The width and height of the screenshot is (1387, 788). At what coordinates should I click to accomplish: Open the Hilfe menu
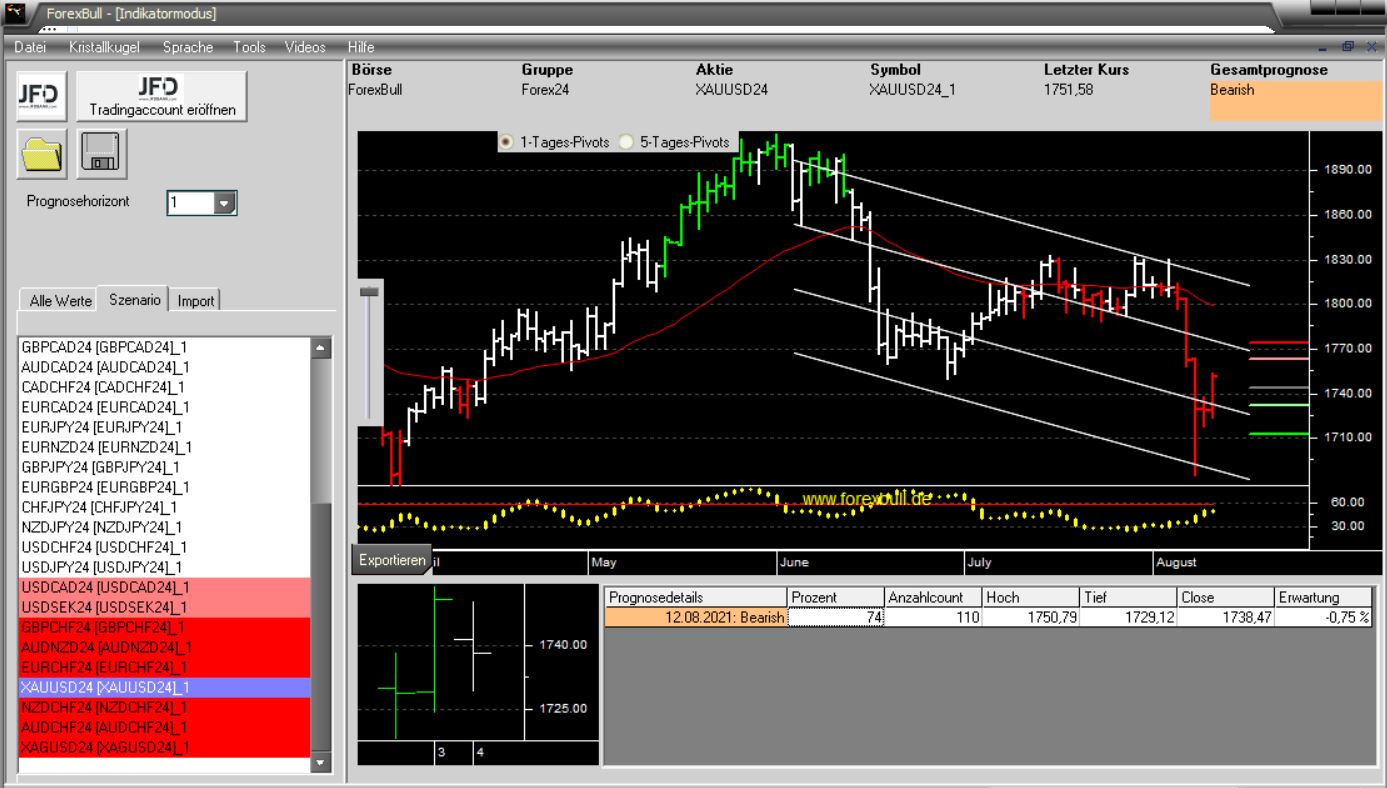pyautogui.click(x=361, y=47)
